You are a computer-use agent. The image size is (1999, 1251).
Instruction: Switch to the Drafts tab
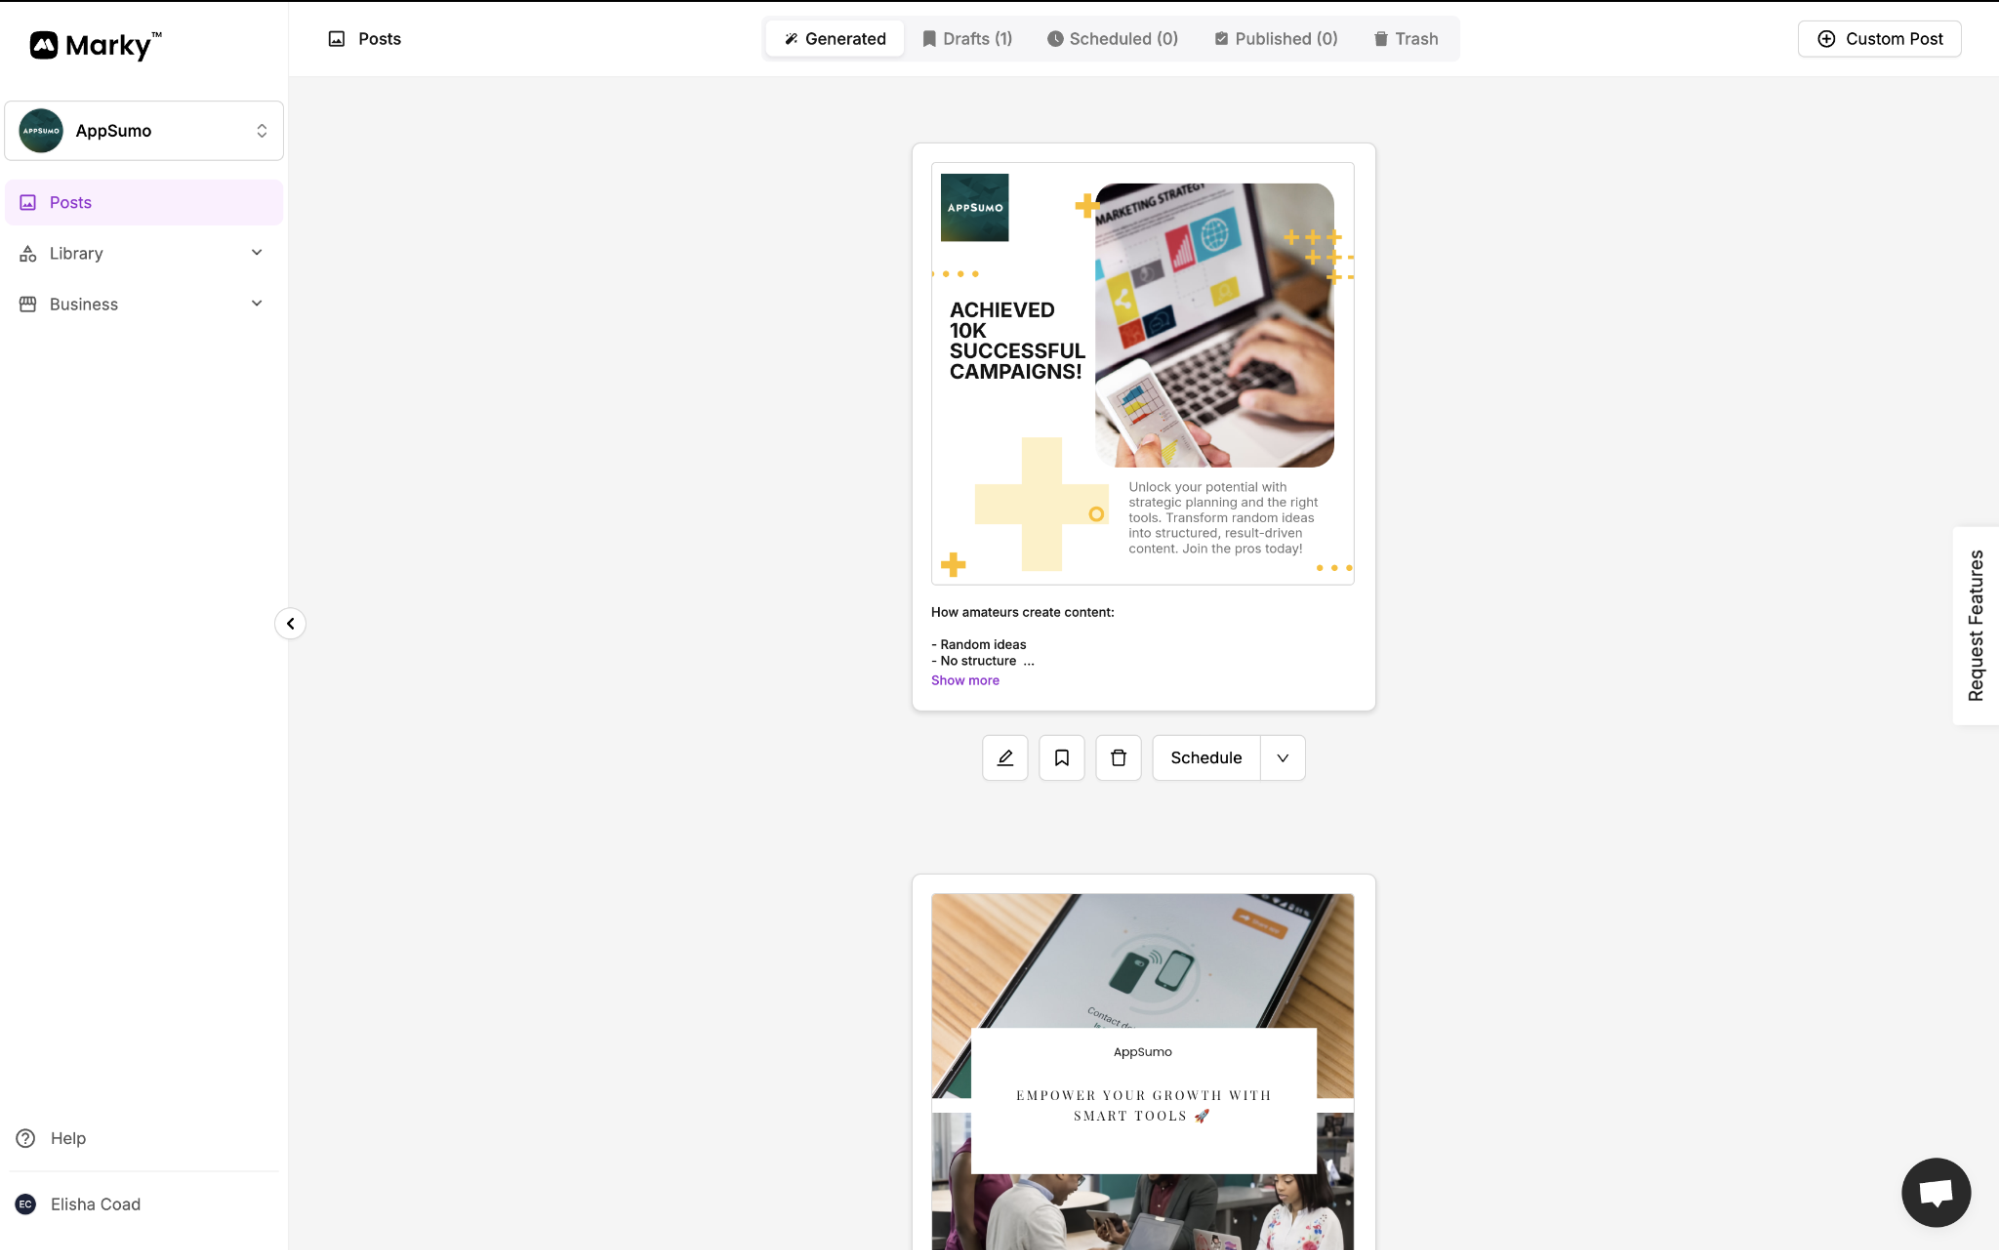tap(964, 39)
